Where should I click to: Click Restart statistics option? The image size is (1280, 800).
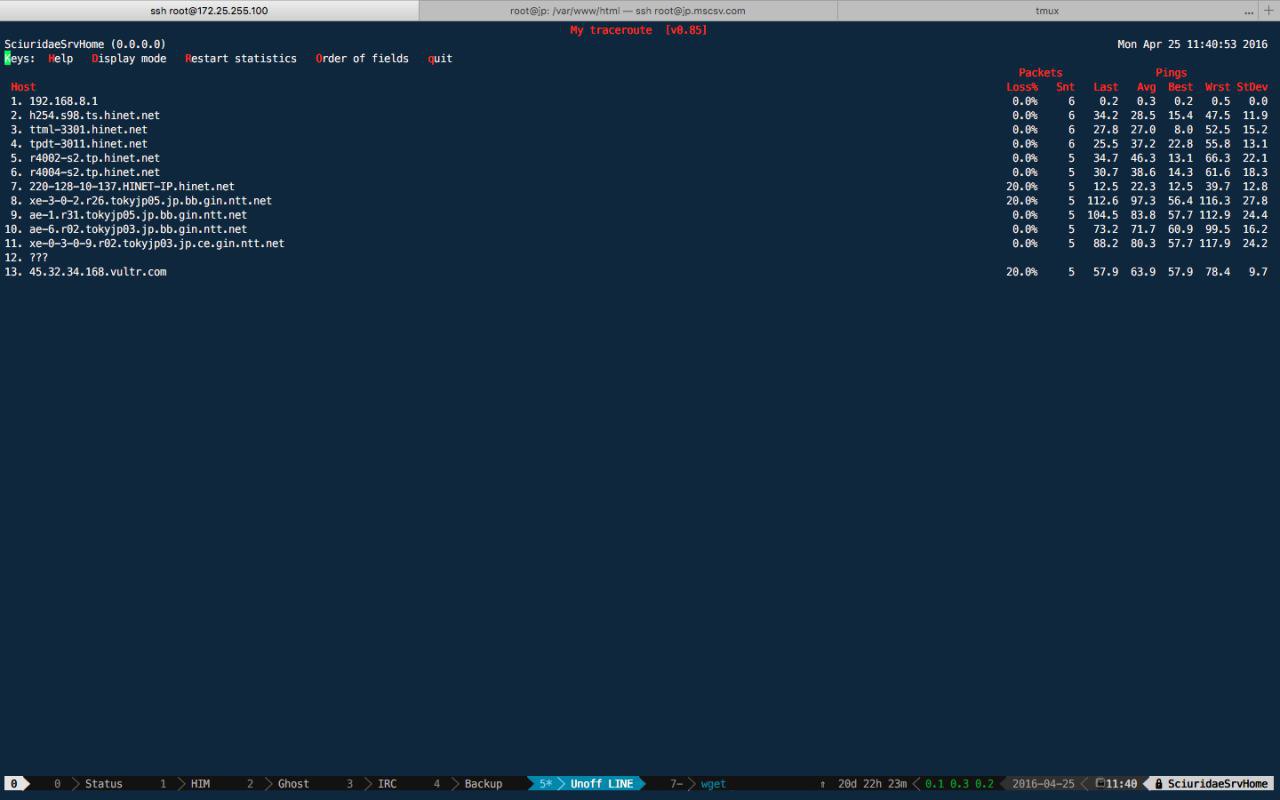coord(241,59)
